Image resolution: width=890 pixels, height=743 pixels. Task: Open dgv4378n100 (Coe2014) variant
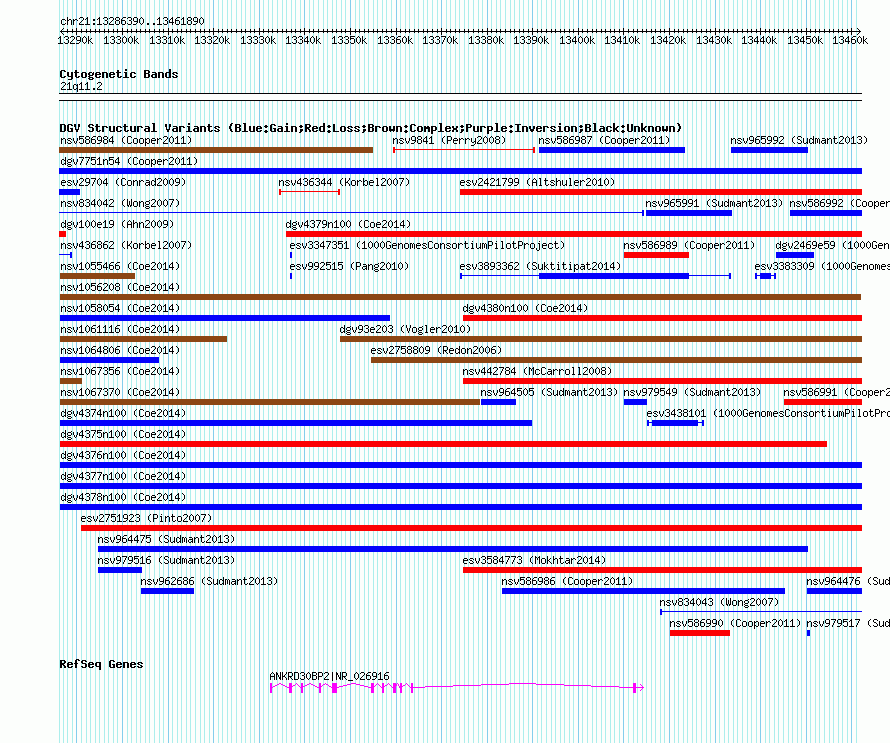click(x=460, y=507)
